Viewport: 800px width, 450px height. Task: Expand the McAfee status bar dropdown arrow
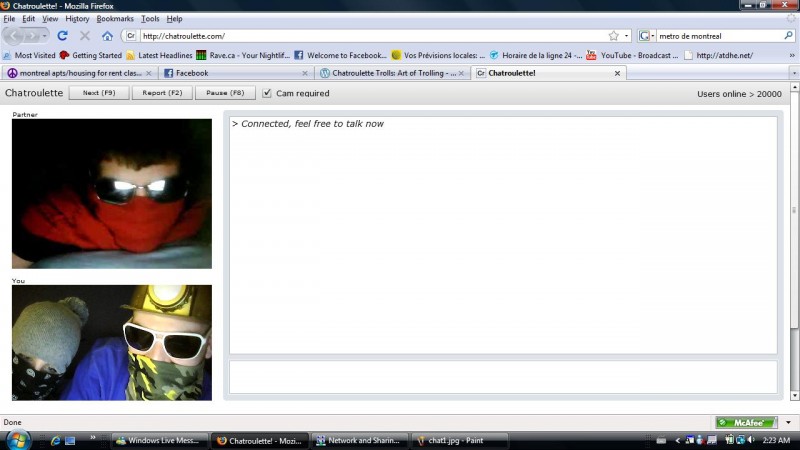click(788, 422)
